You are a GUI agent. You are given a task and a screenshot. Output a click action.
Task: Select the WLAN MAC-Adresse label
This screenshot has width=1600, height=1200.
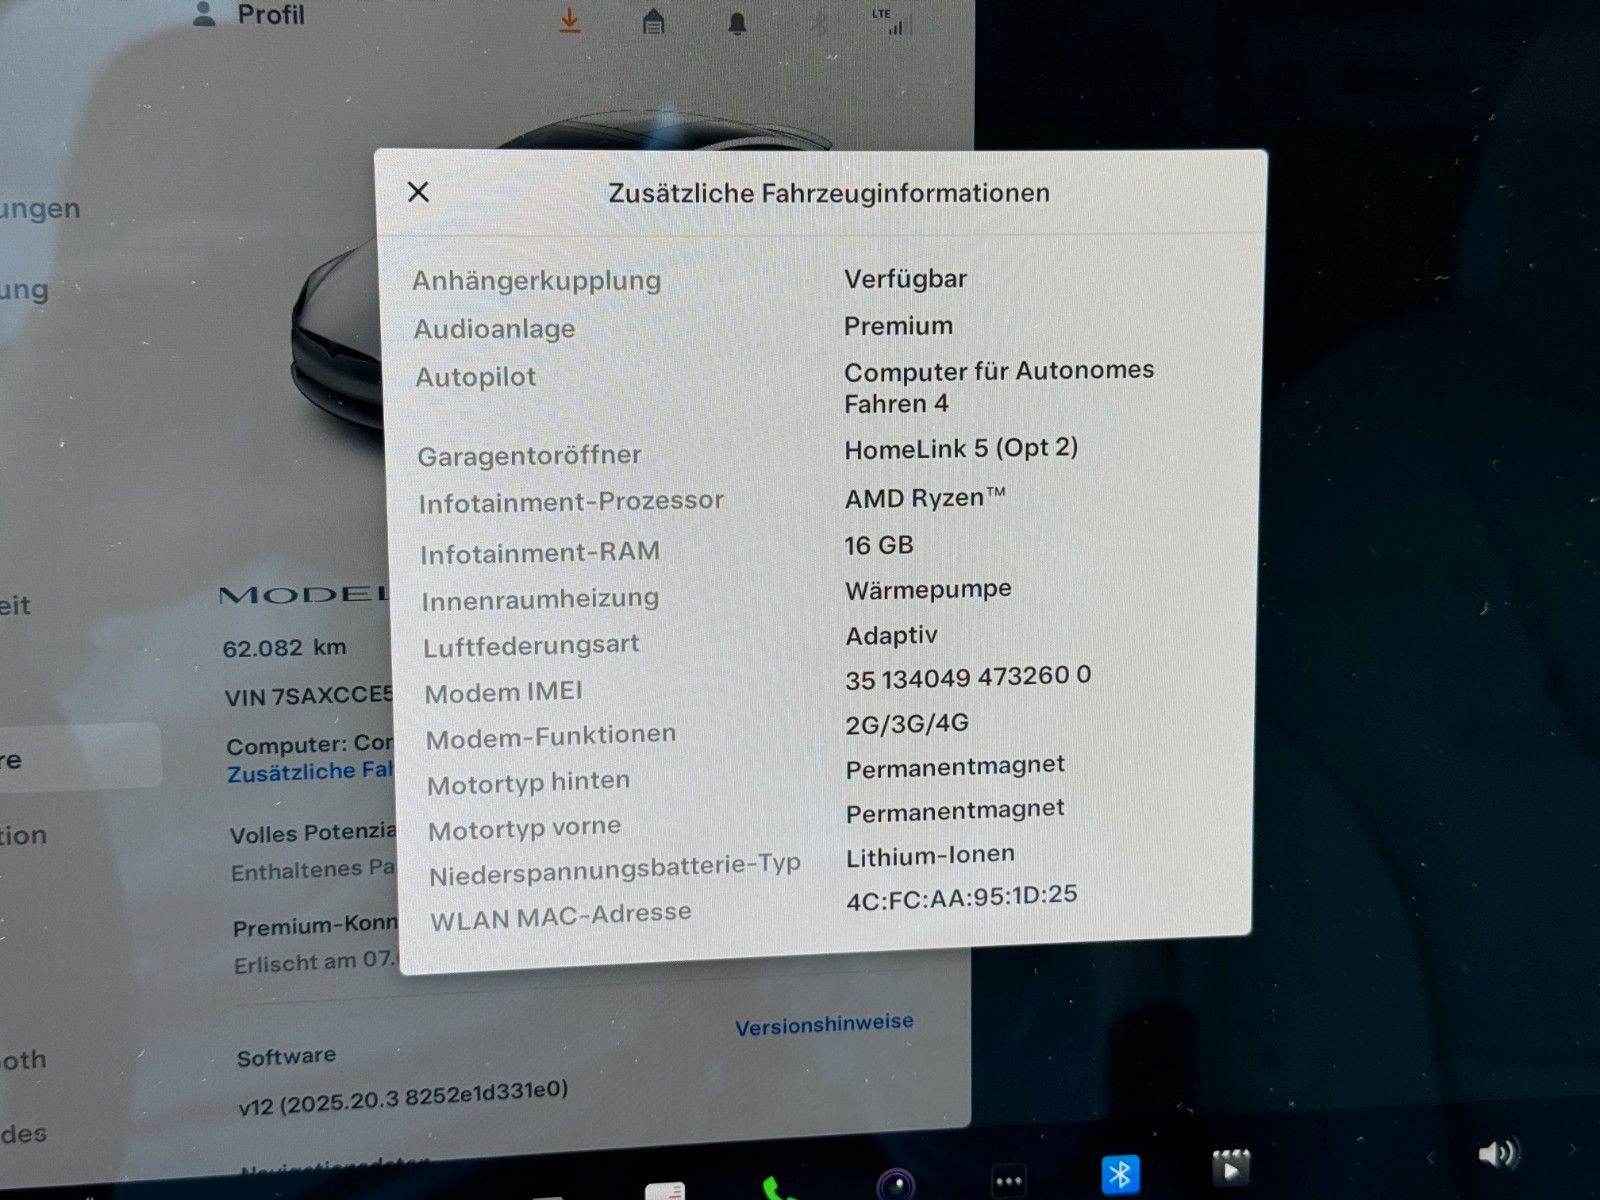point(560,916)
